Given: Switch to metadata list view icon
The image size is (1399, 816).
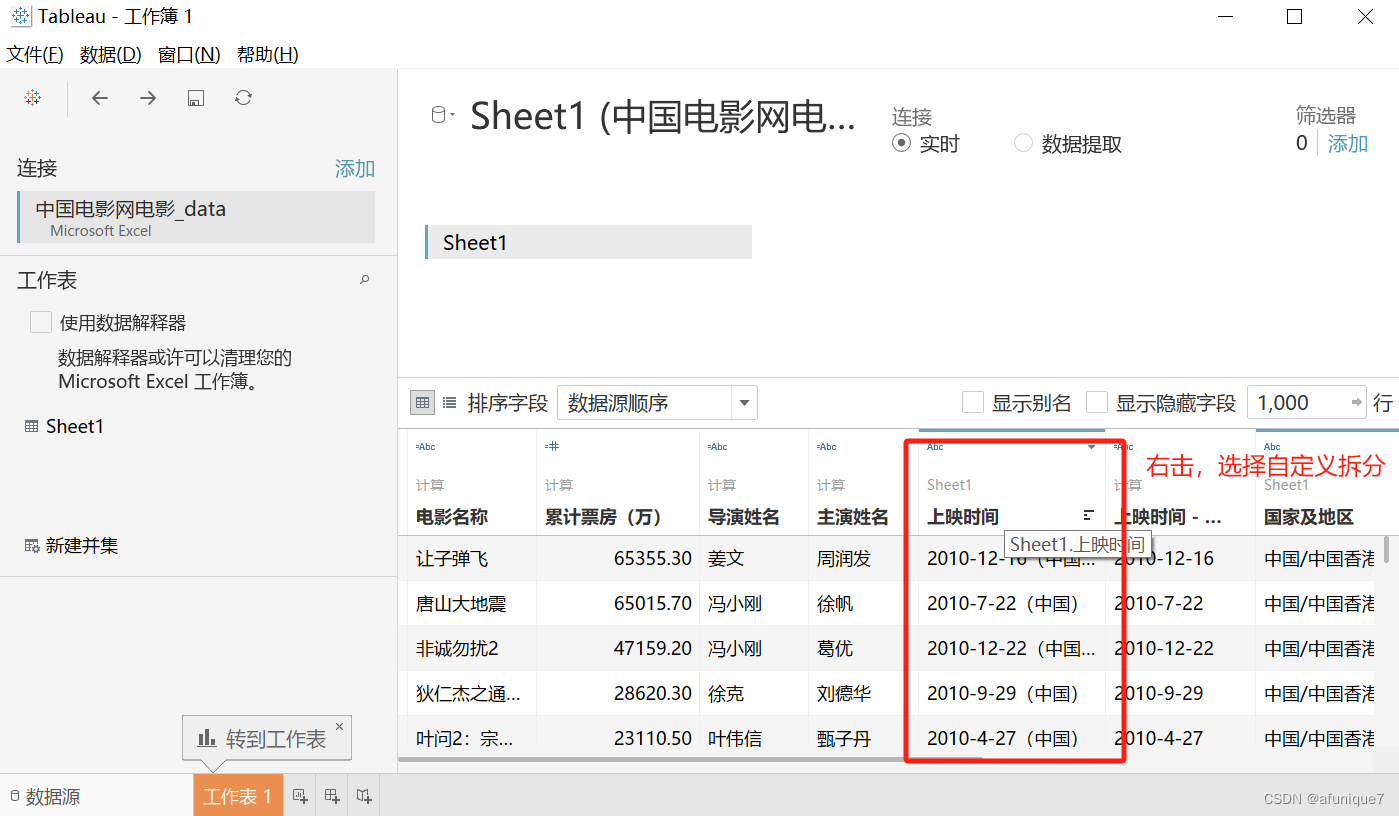Looking at the screenshot, I should click(450, 403).
